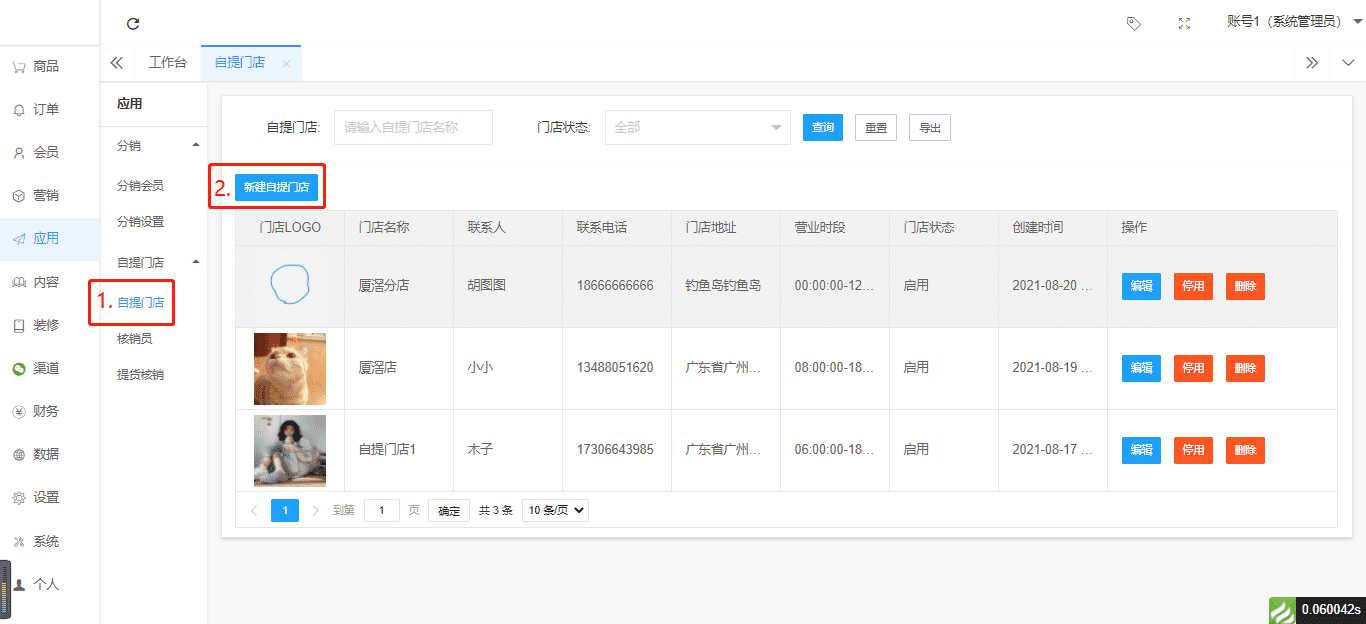The width and height of the screenshot is (1366, 624).
Task: Click the 自提门店 name search field
Action: pos(413,128)
